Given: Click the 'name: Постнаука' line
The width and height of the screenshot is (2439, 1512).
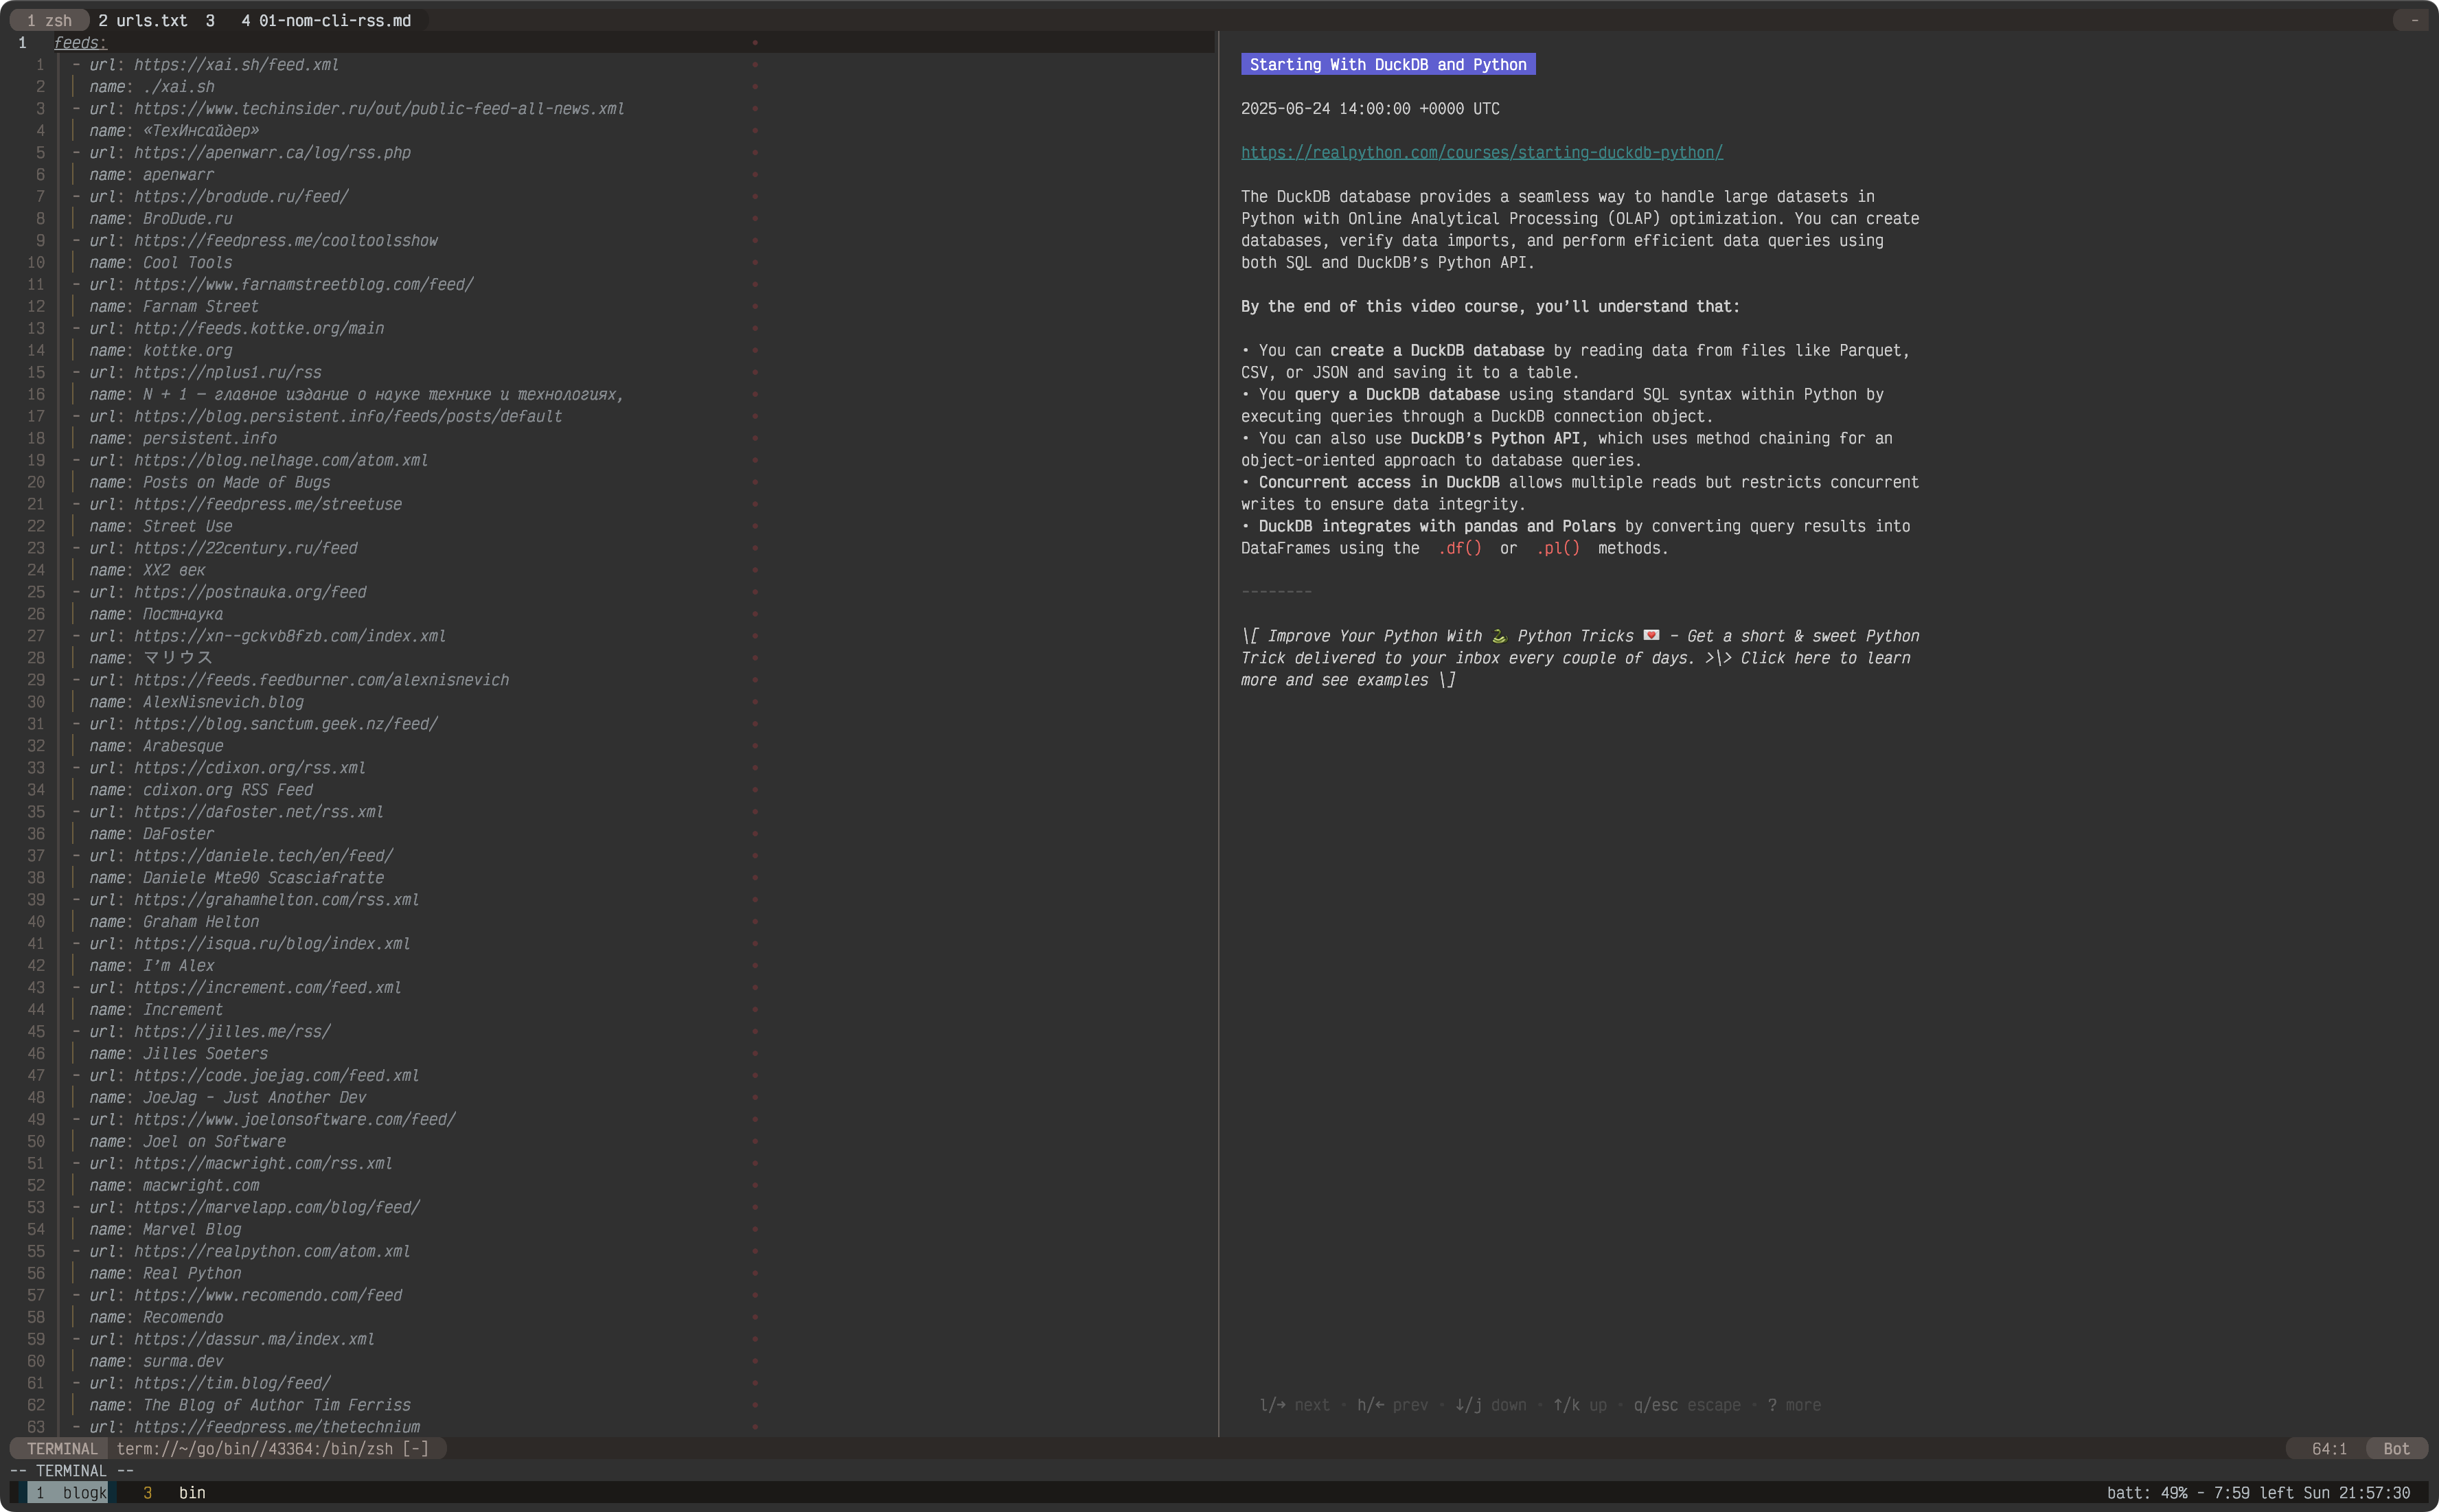Looking at the screenshot, I should pyautogui.click(x=156, y=614).
